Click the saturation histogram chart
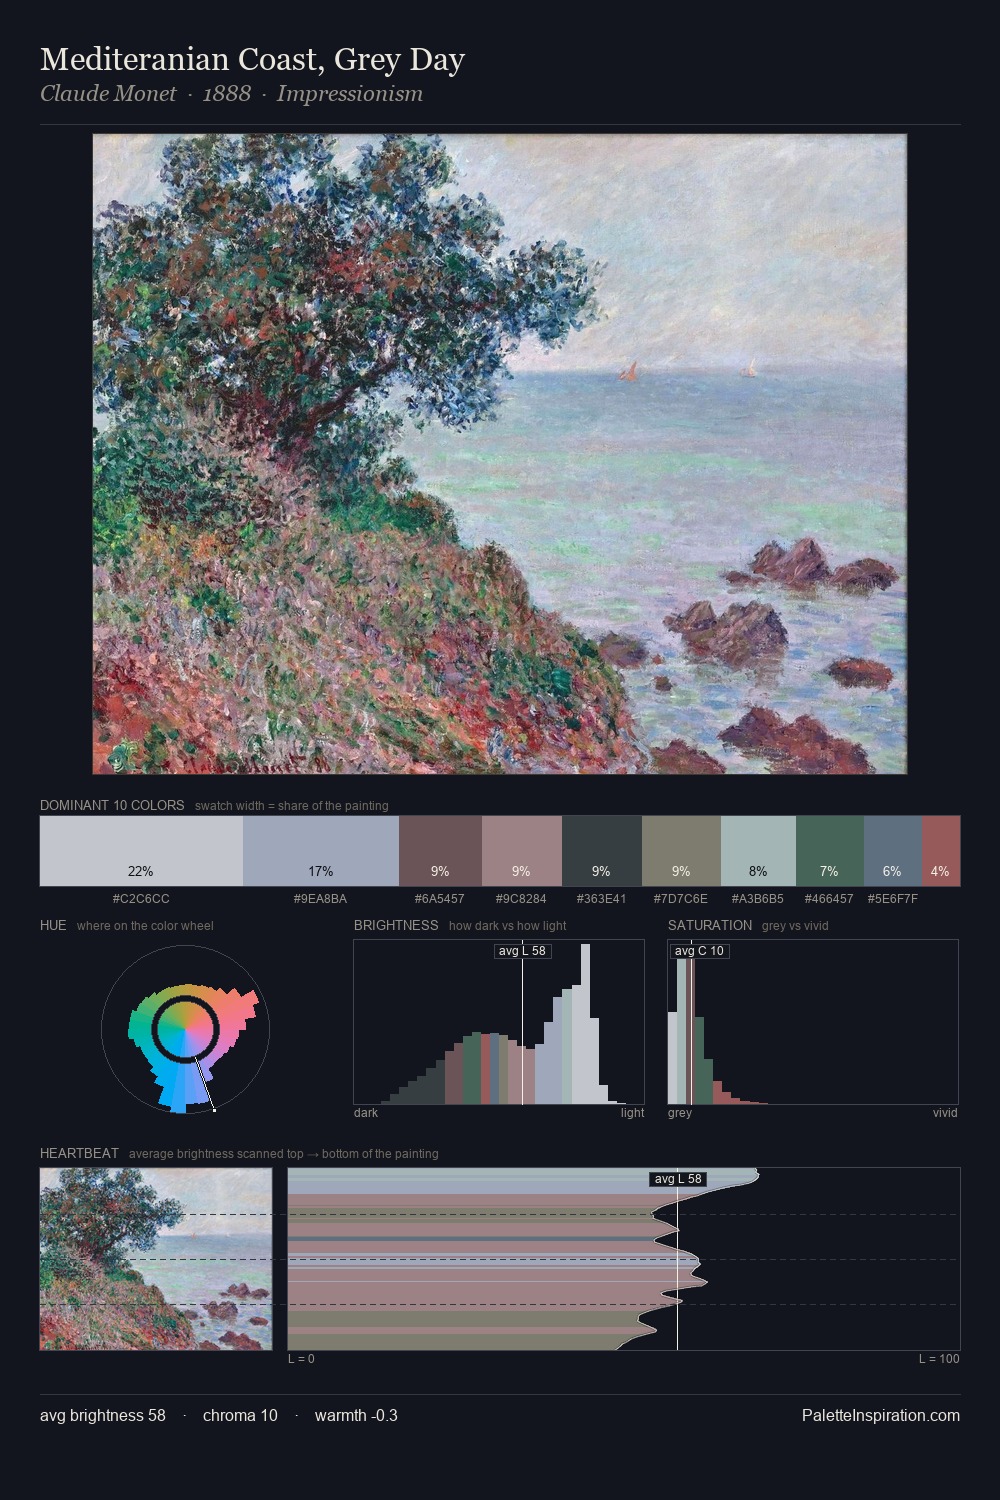Screen dimensions: 1000x1500 pos(813,1022)
